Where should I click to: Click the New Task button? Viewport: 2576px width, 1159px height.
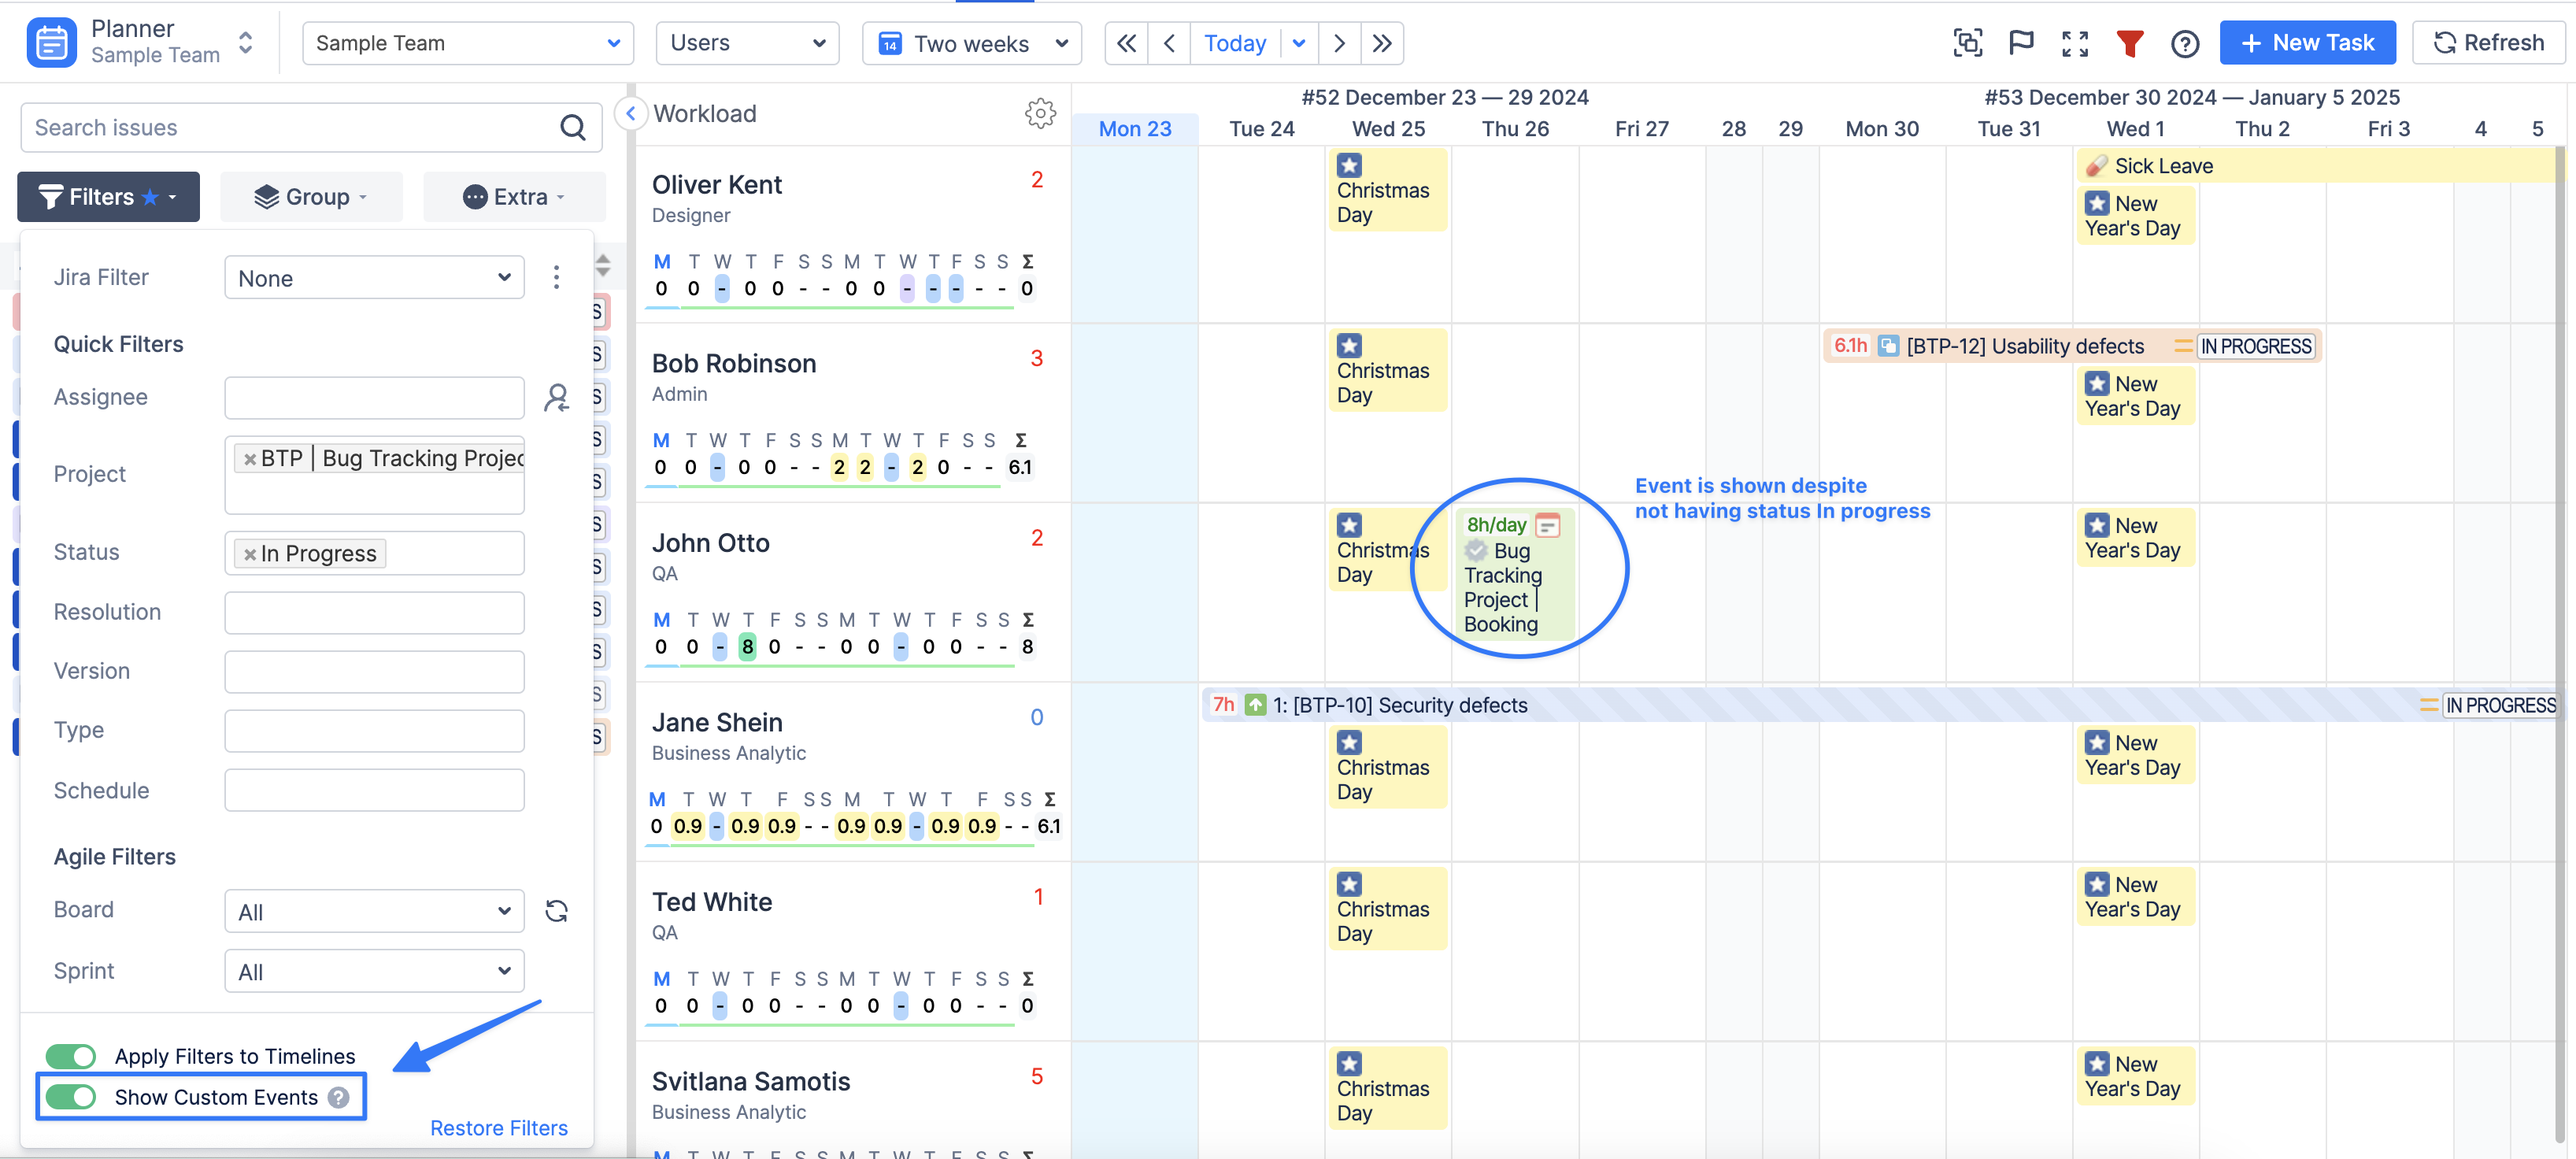[2306, 43]
